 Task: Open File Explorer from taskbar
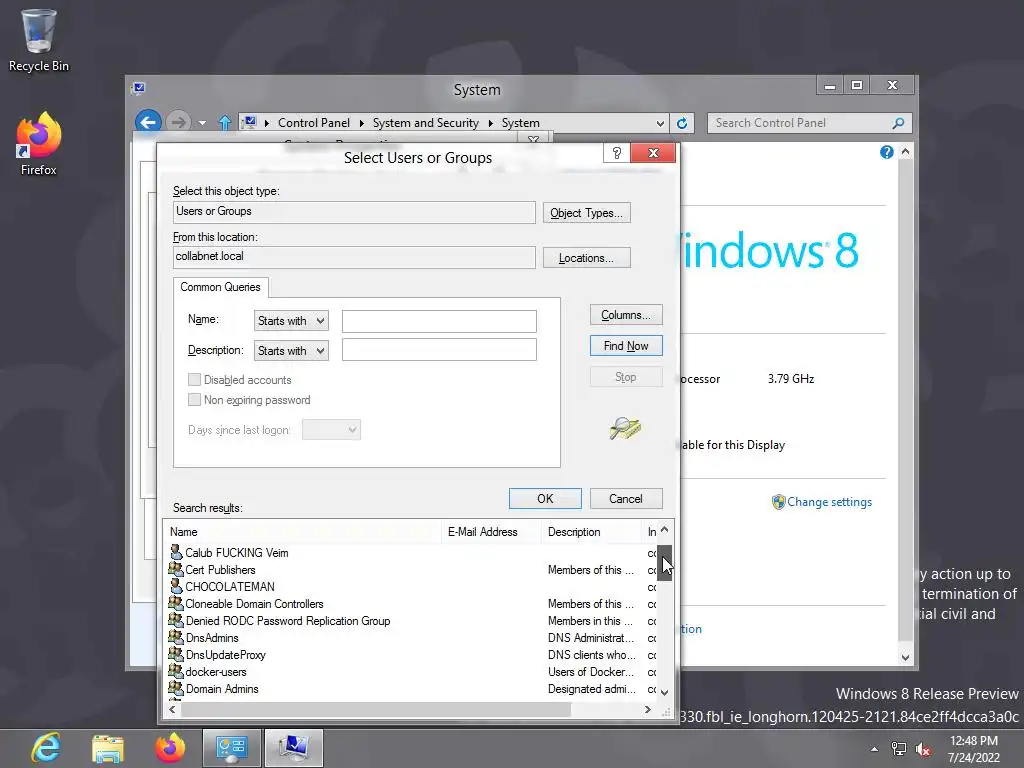coord(108,748)
